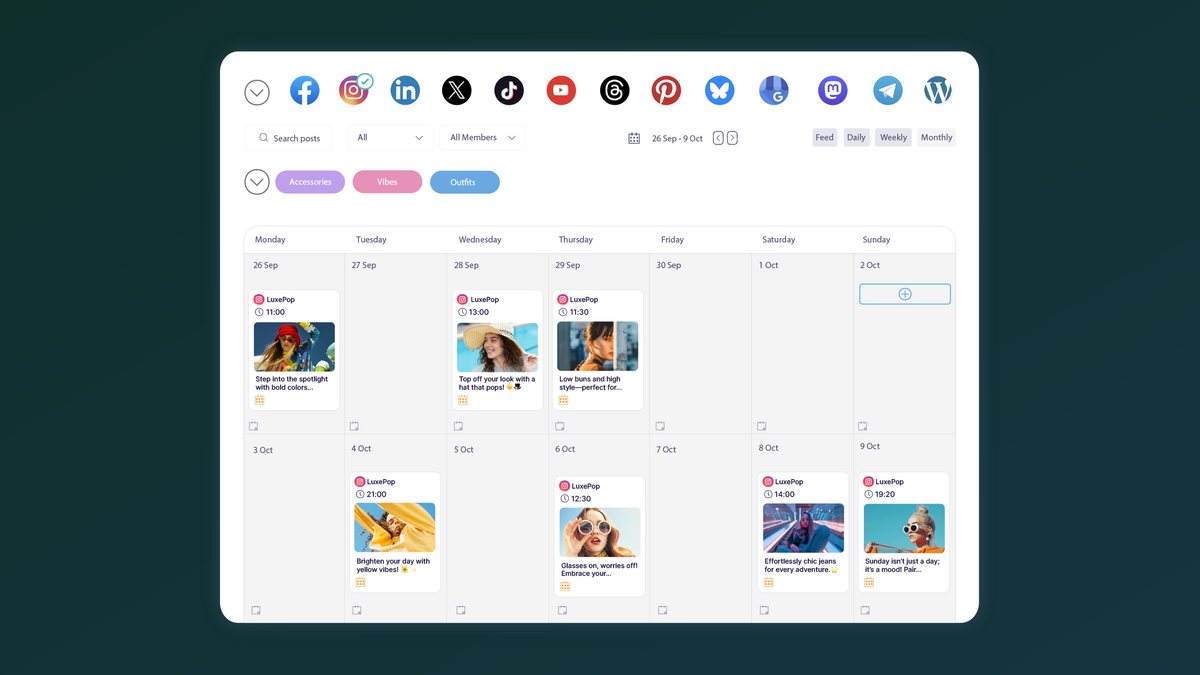Click note icon in 1 Oct cell

tap(762, 426)
